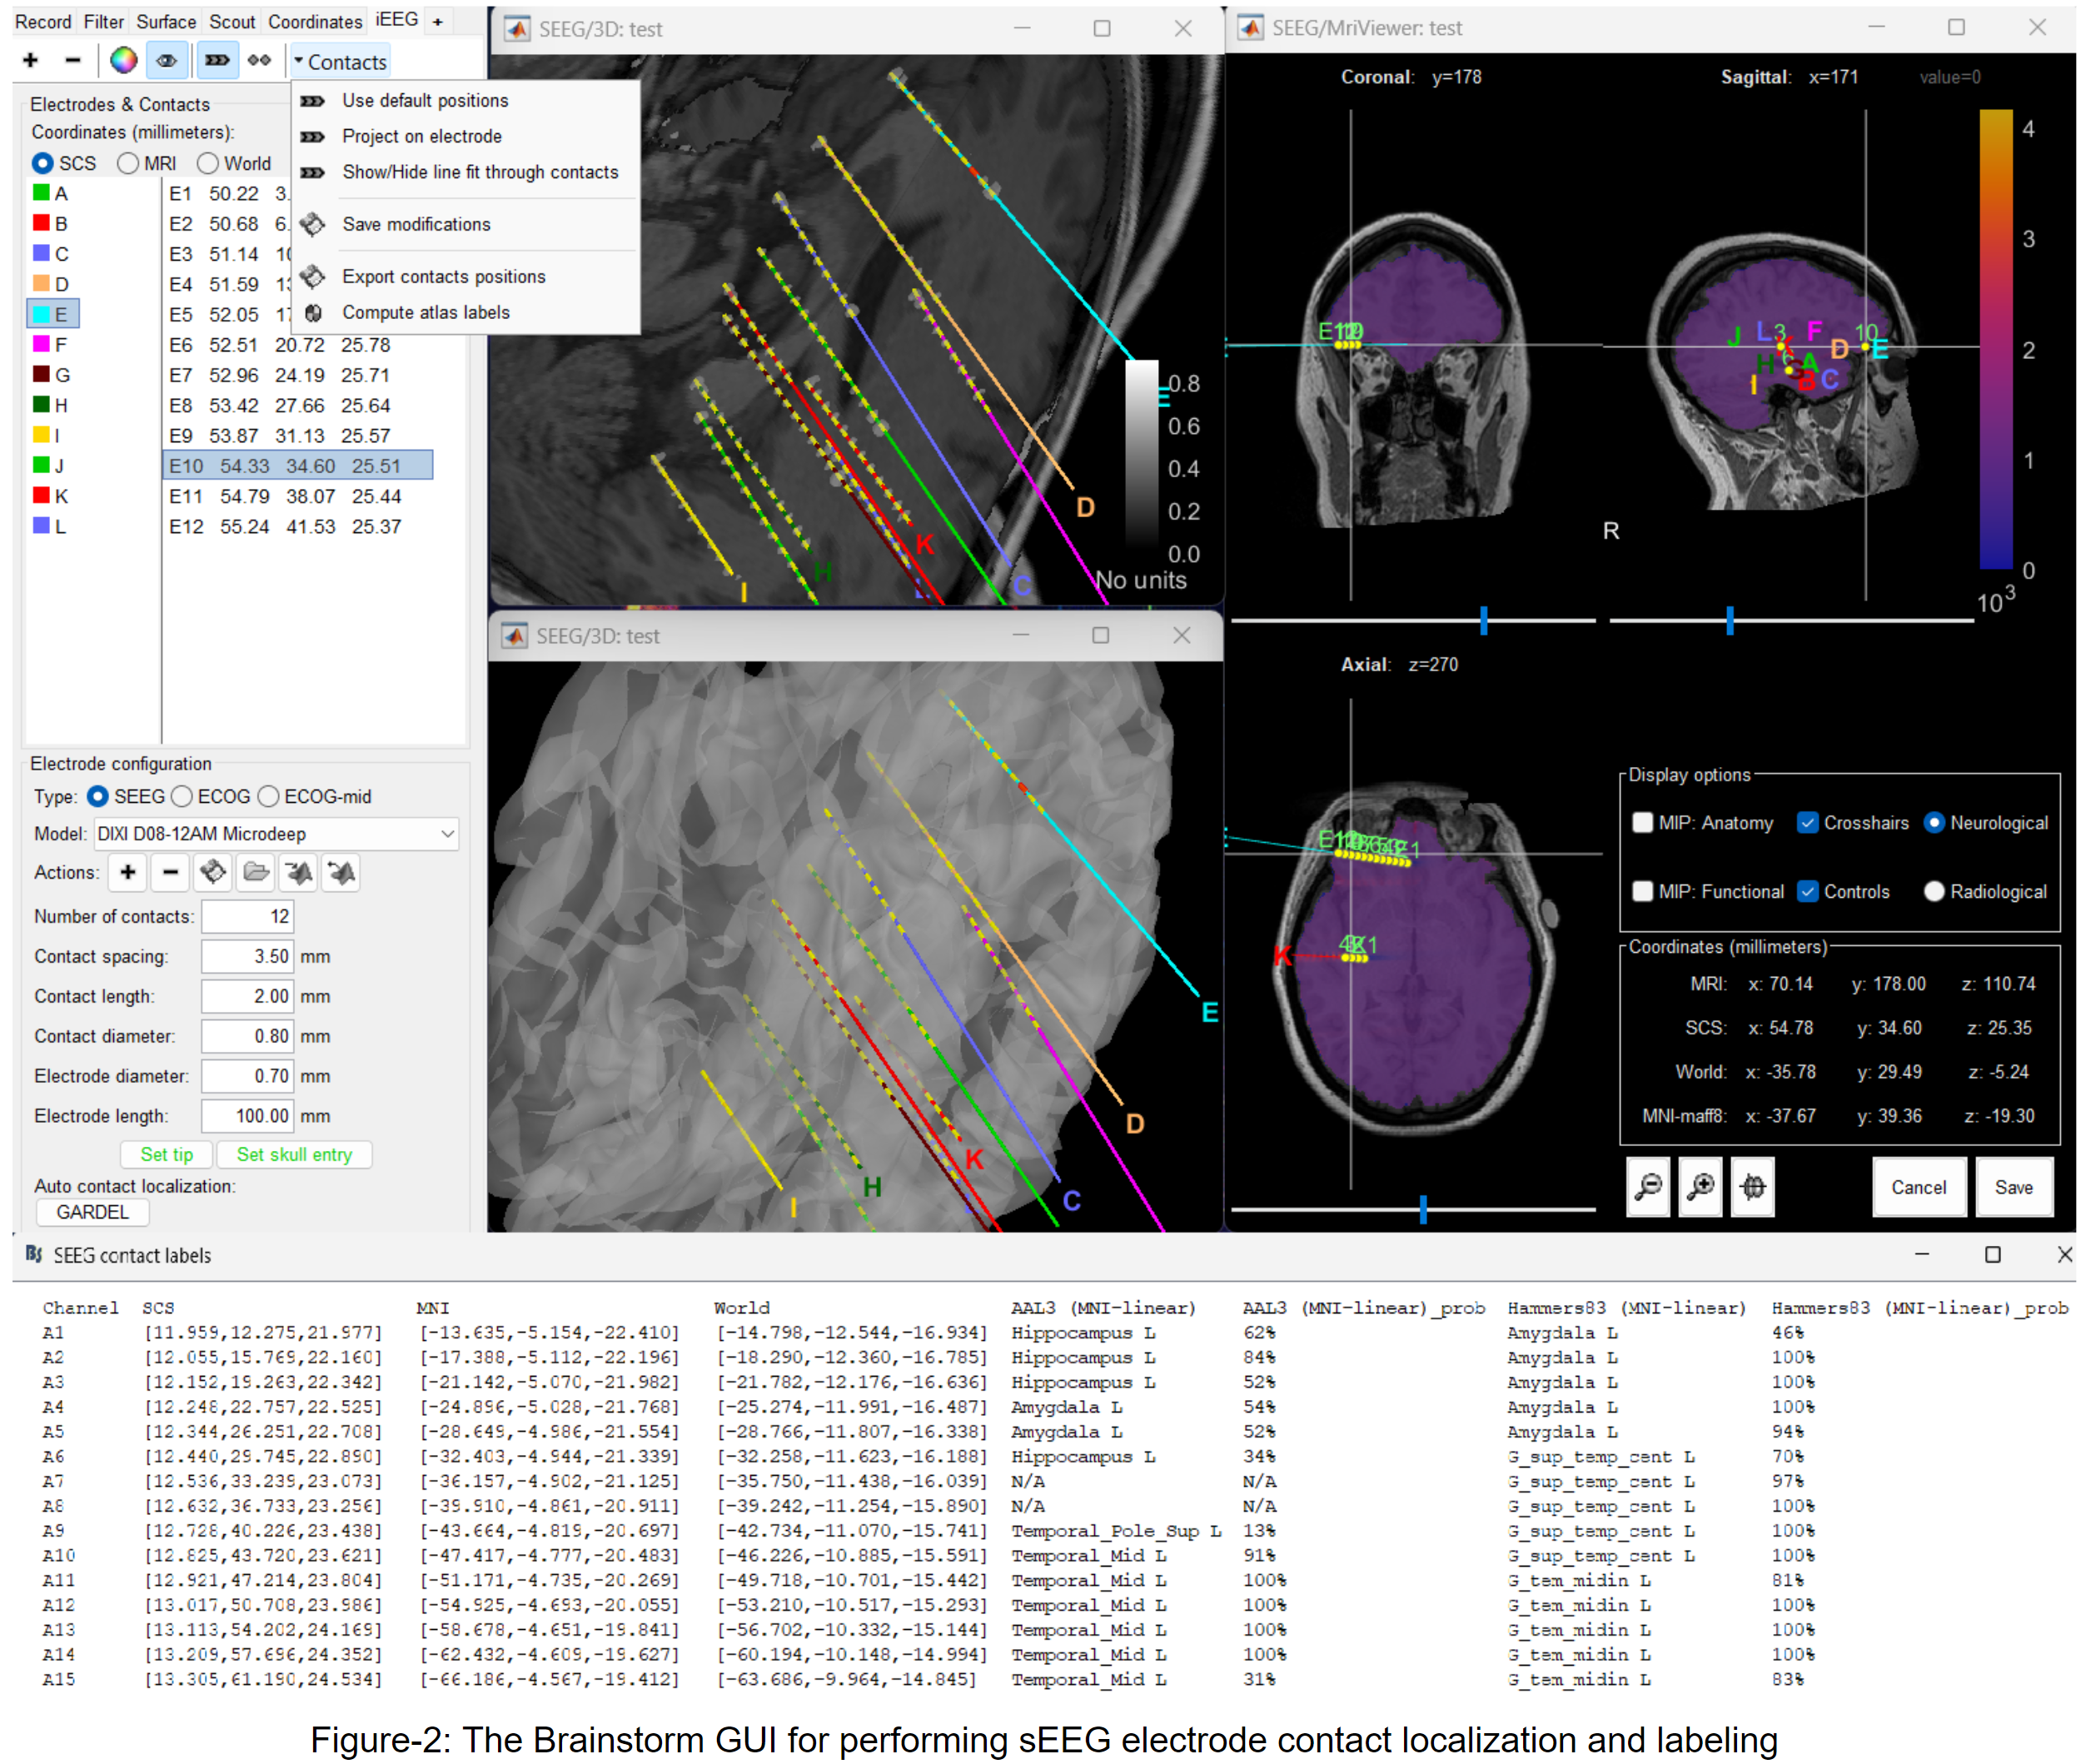Click the axial slice slider handle

click(1423, 1210)
